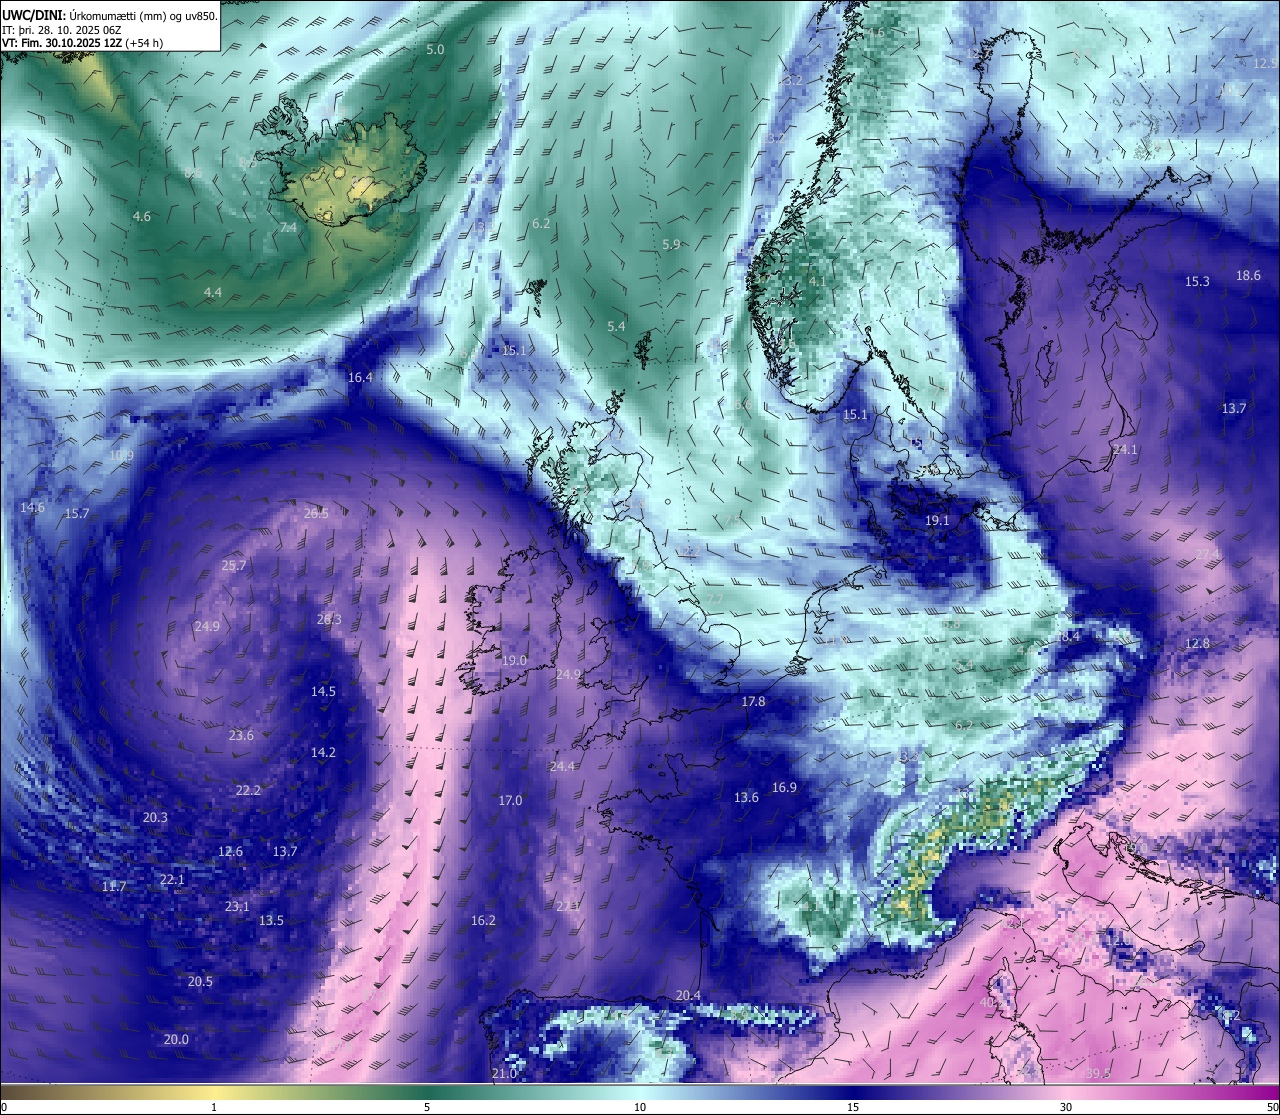Screen dimensions: 1280x1115
Task: Click the color scale tick label '1'
Action: [214, 1107]
